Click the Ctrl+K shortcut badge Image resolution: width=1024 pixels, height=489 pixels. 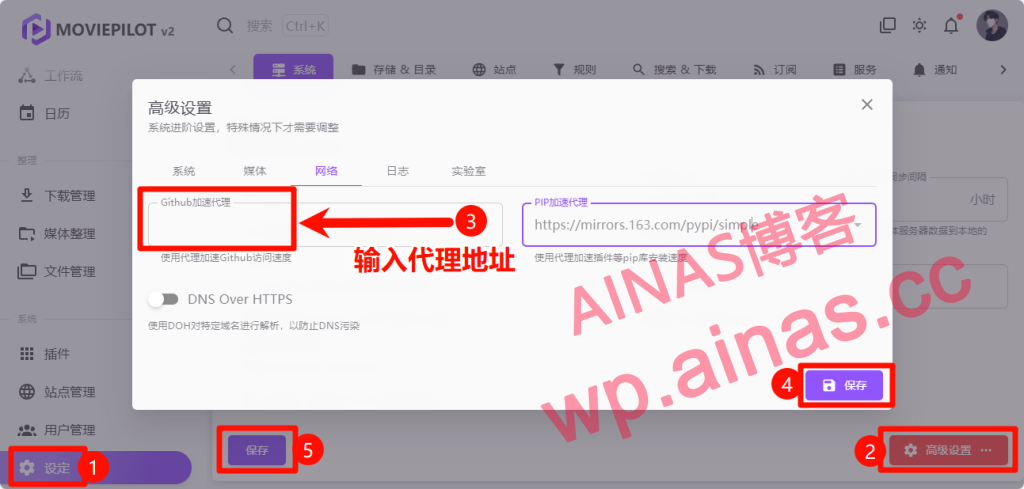tap(306, 26)
